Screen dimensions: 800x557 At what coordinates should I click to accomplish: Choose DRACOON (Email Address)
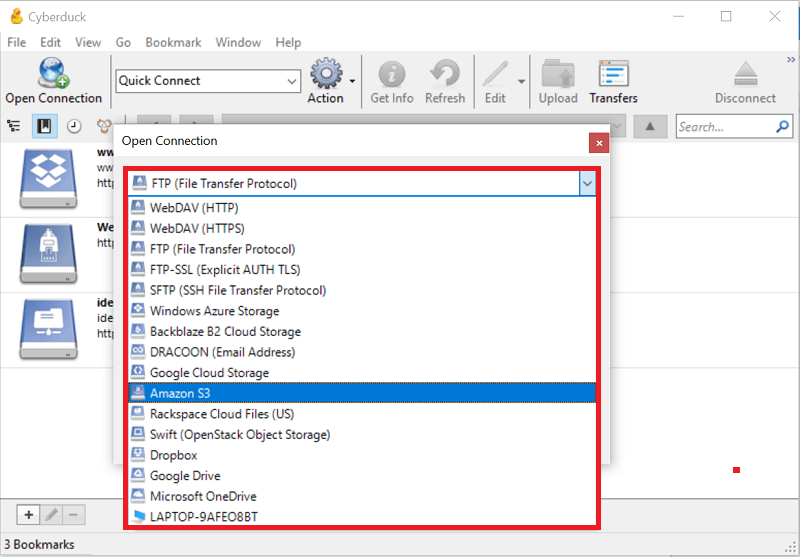[x=362, y=352]
